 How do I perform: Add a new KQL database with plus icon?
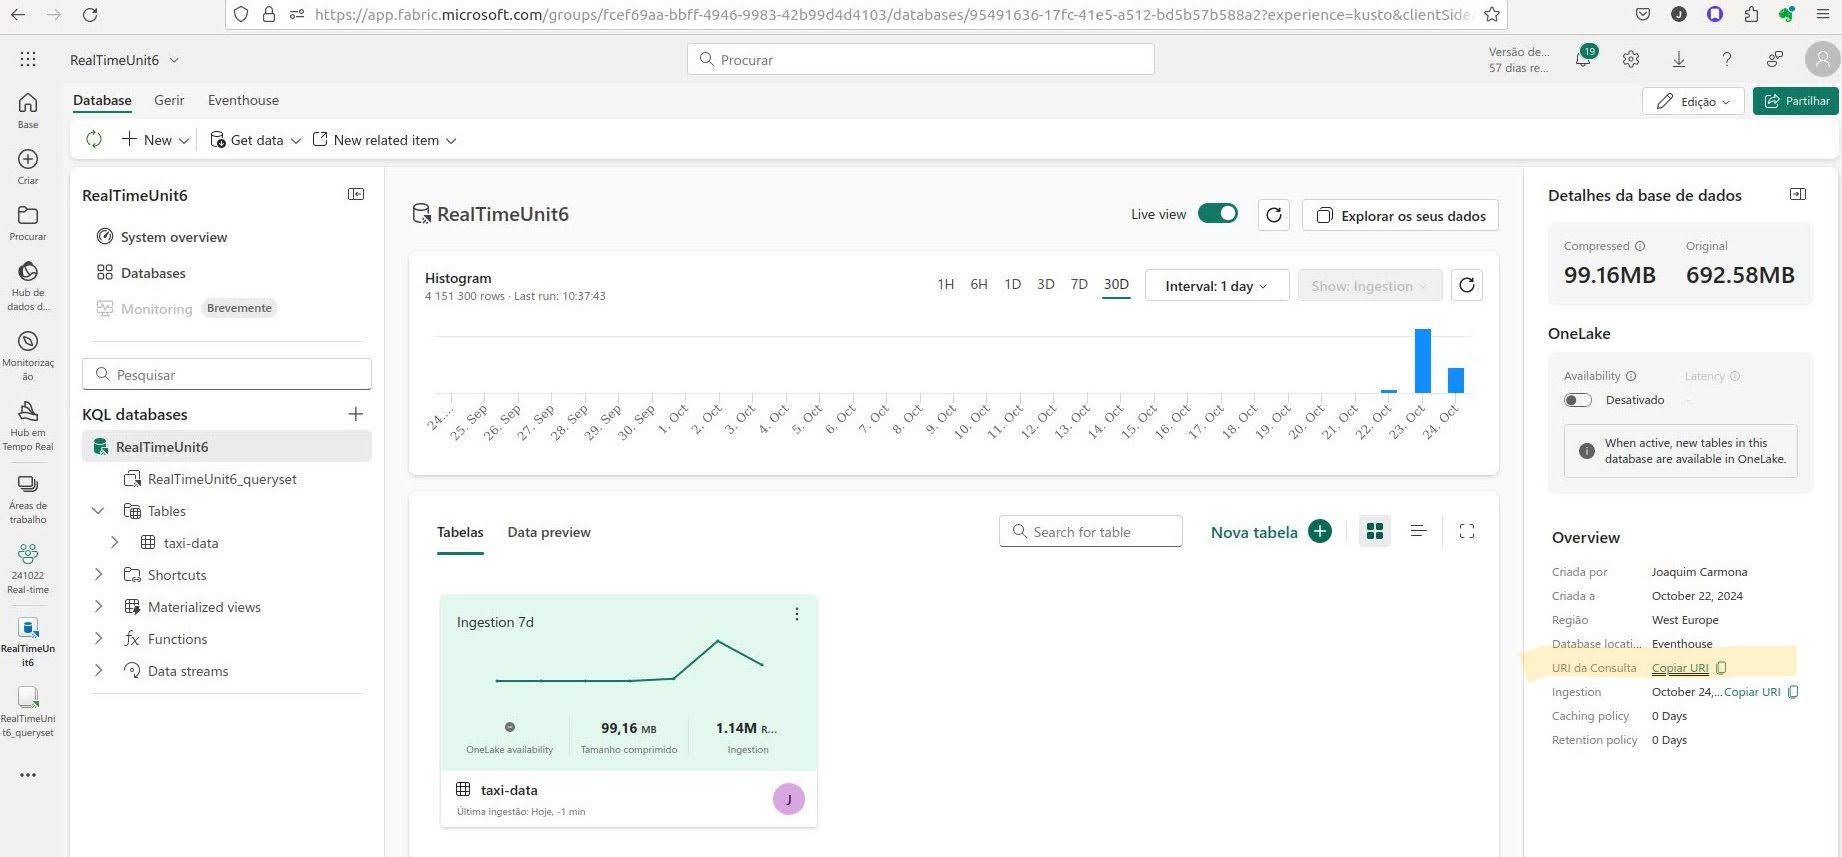click(x=356, y=414)
